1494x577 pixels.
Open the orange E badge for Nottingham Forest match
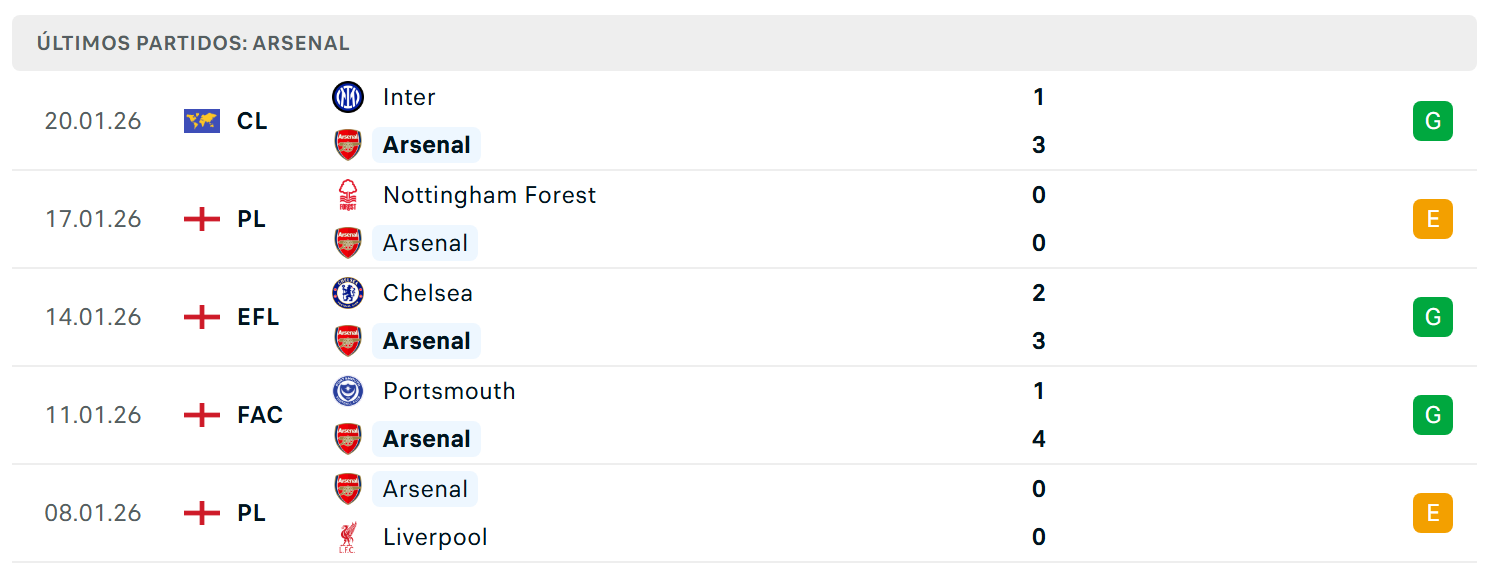tap(1432, 219)
